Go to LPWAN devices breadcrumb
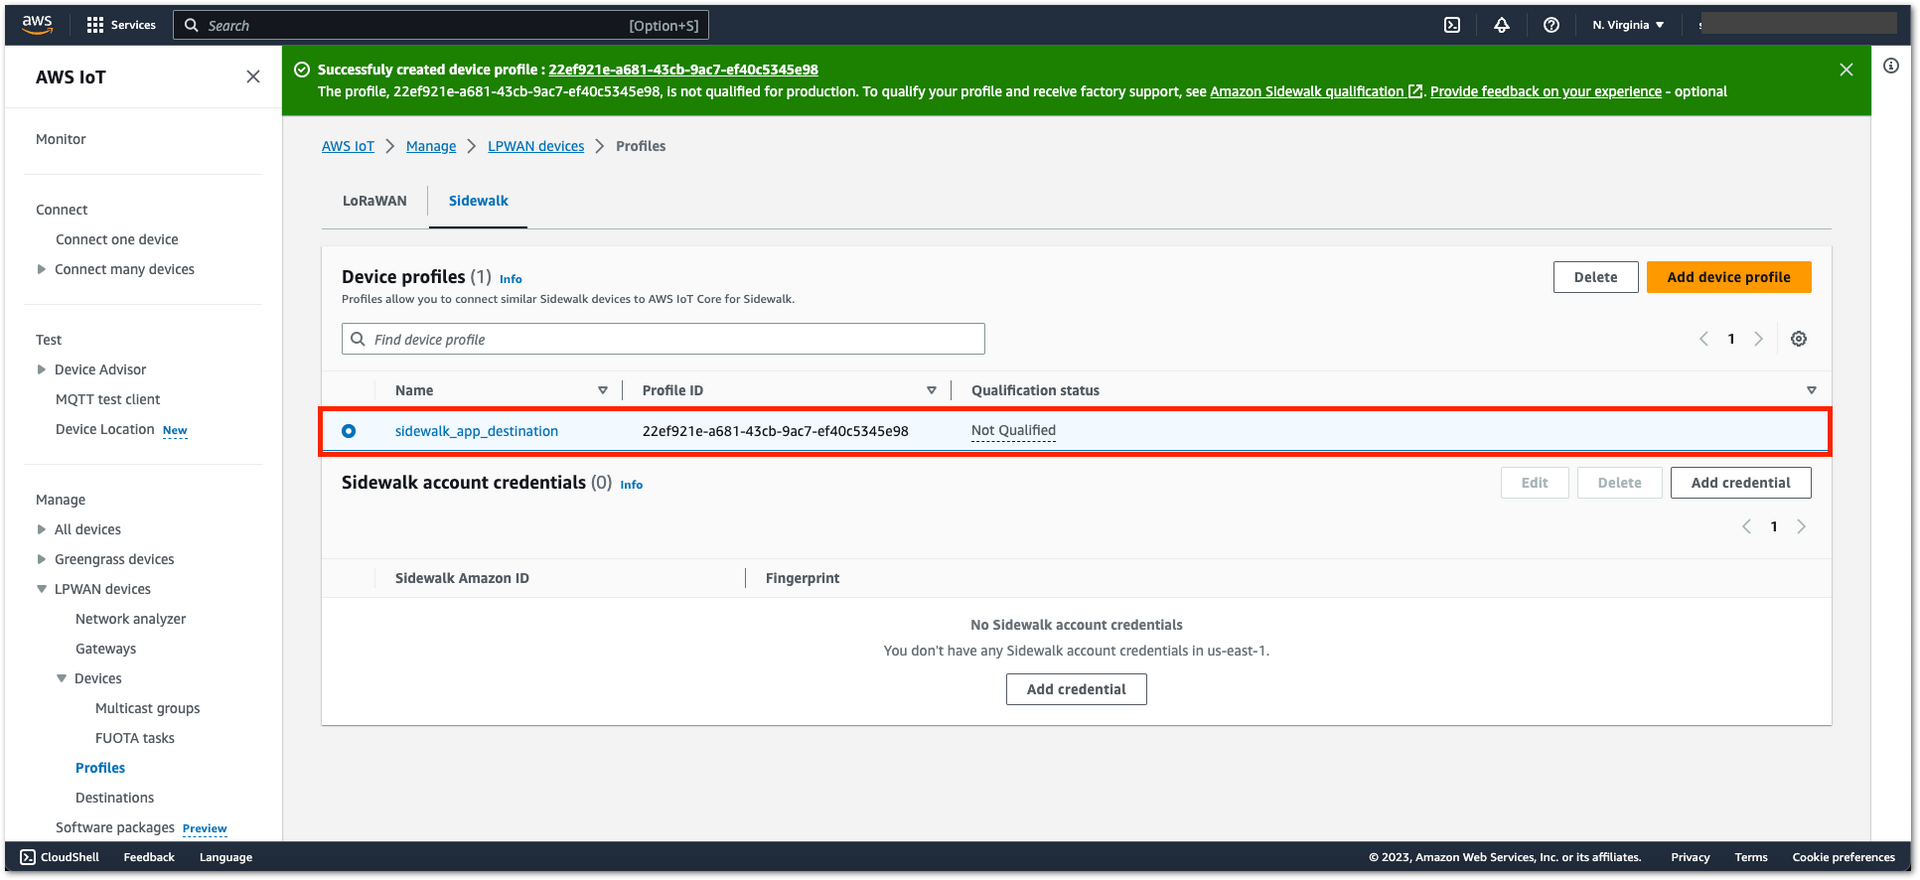1920x880 pixels. [x=536, y=146]
